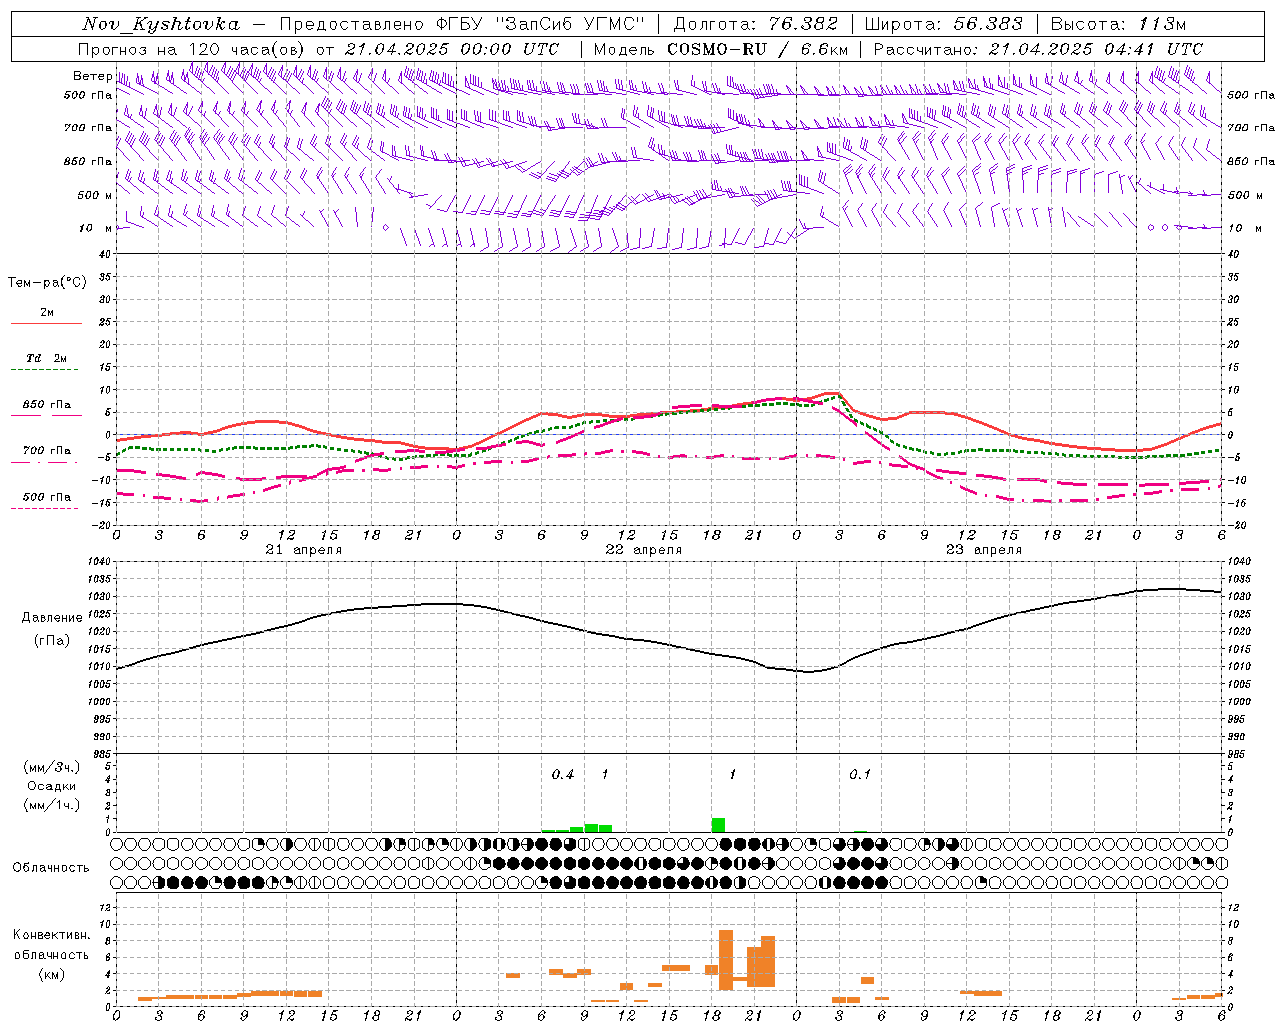
Task: Click the "23 апреля" date label
Action: click(x=984, y=550)
